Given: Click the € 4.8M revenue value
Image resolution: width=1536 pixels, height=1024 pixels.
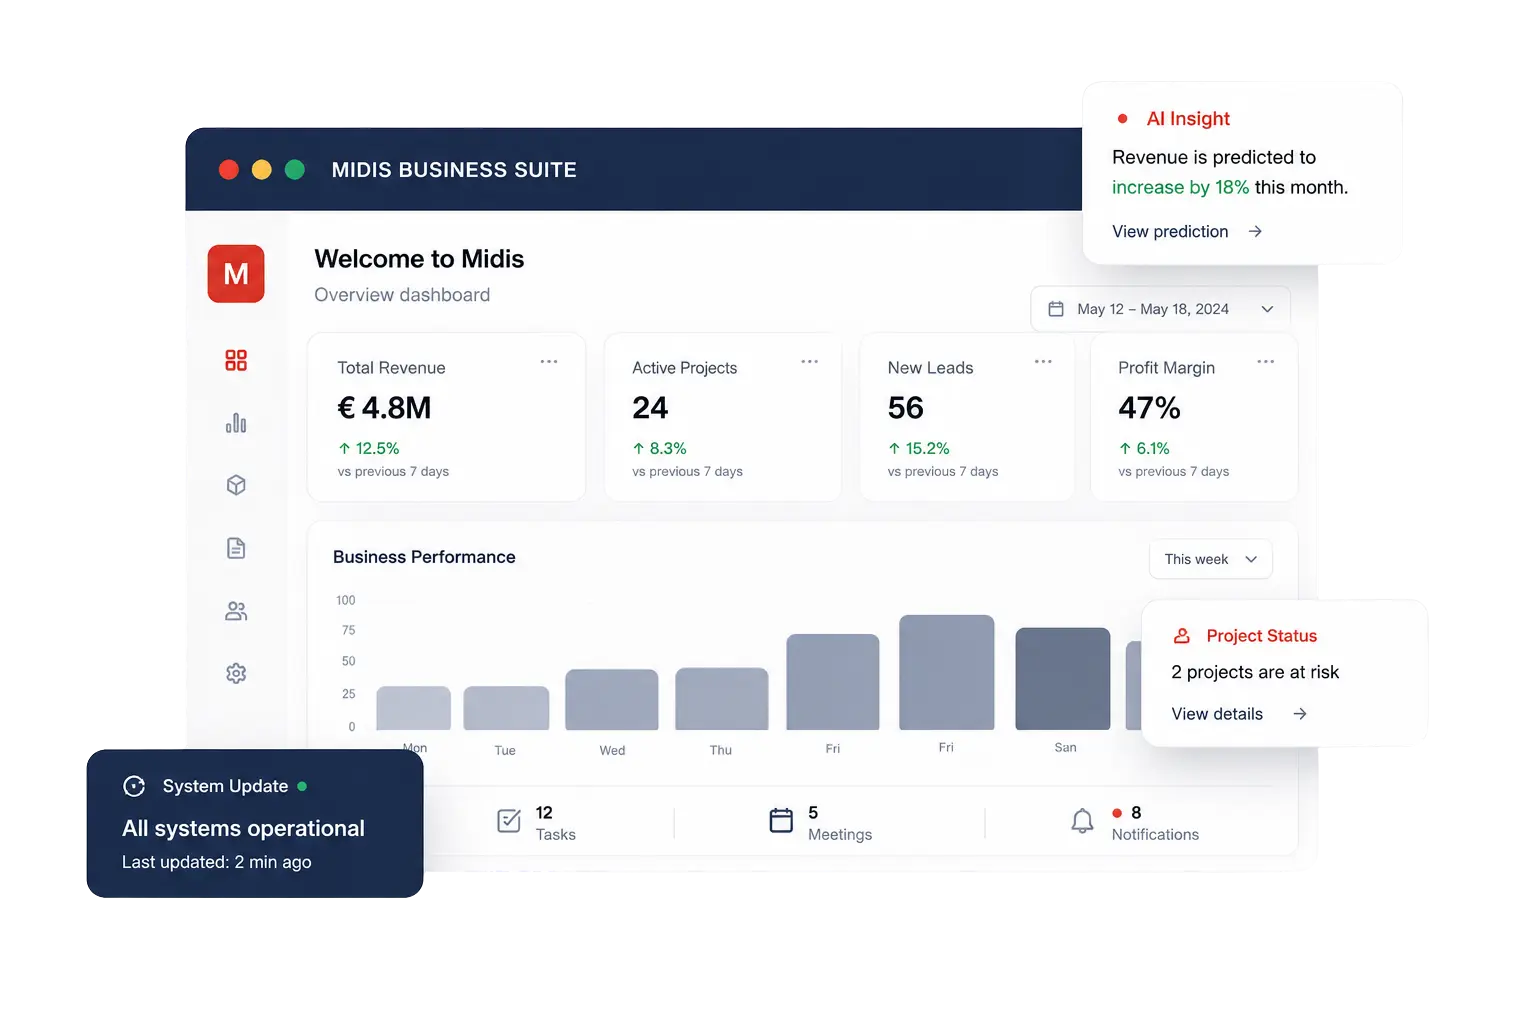Looking at the screenshot, I should [384, 408].
